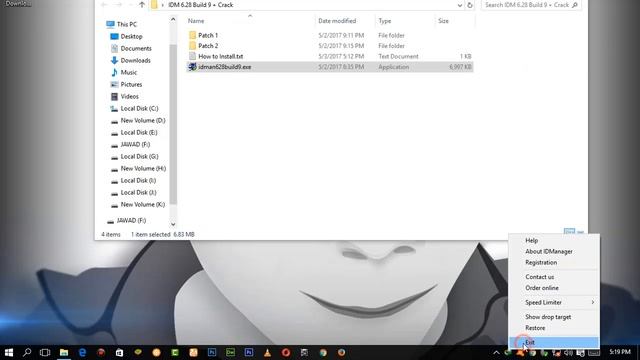The image size is (640, 360).
Task: Open Desktop in the navigation pane
Action: point(131,36)
